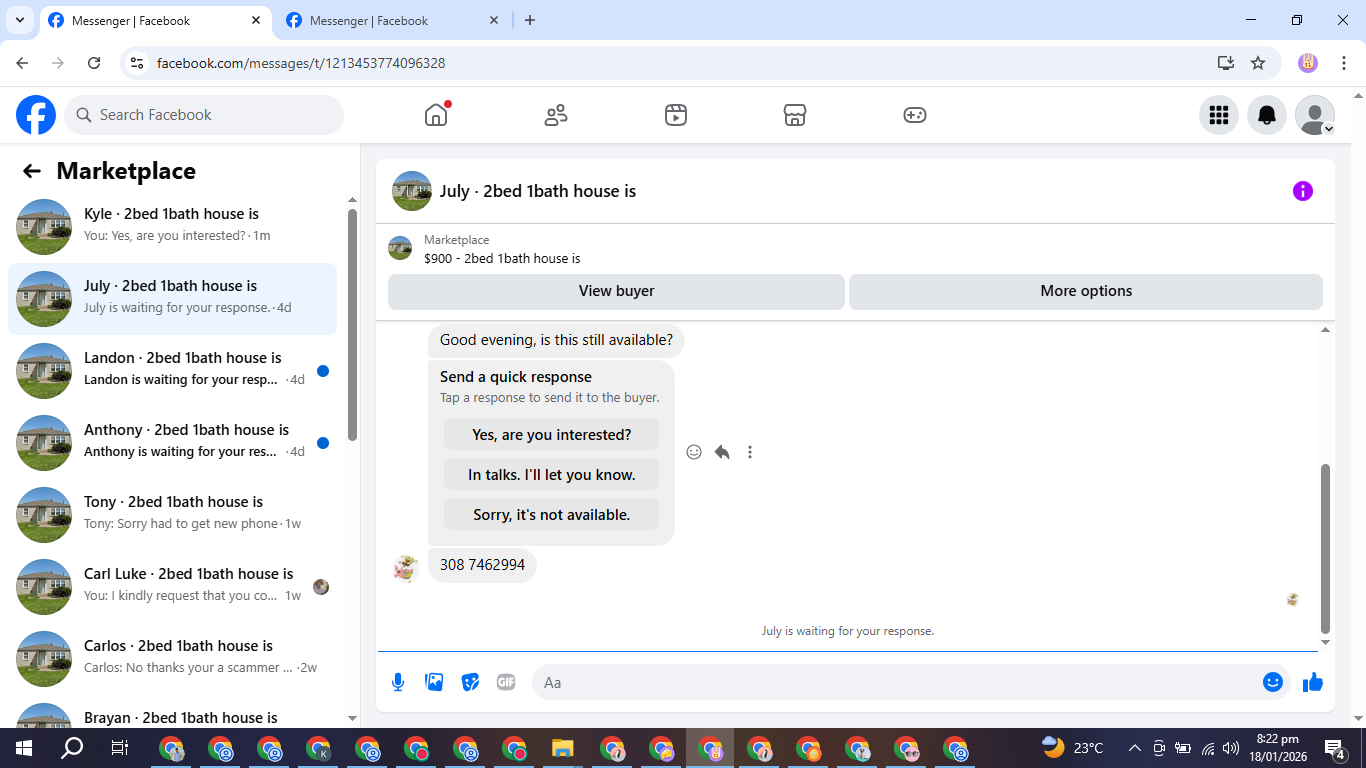Open conversation information purple icon
This screenshot has height=768, width=1366.
(1303, 191)
